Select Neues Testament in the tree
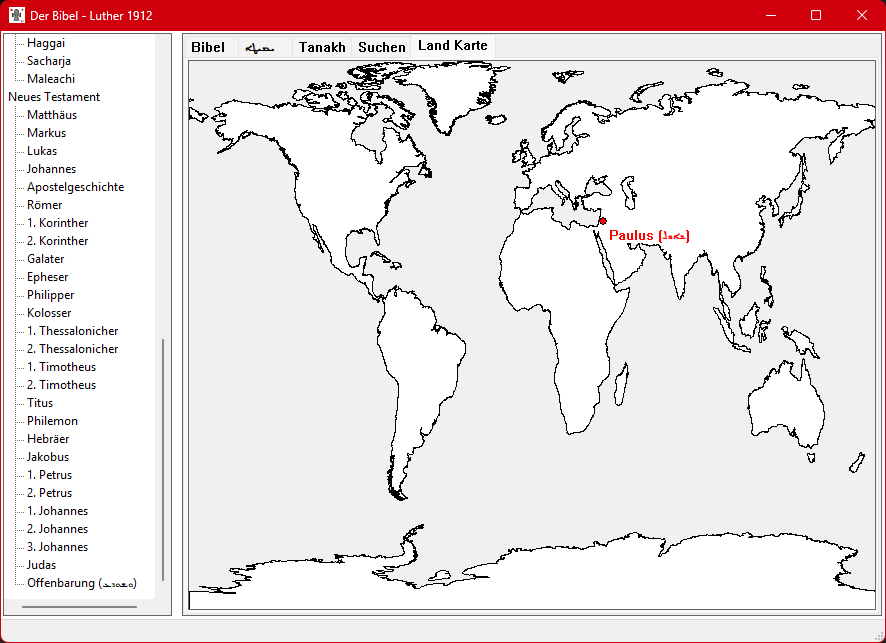 click(x=54, y=97)
